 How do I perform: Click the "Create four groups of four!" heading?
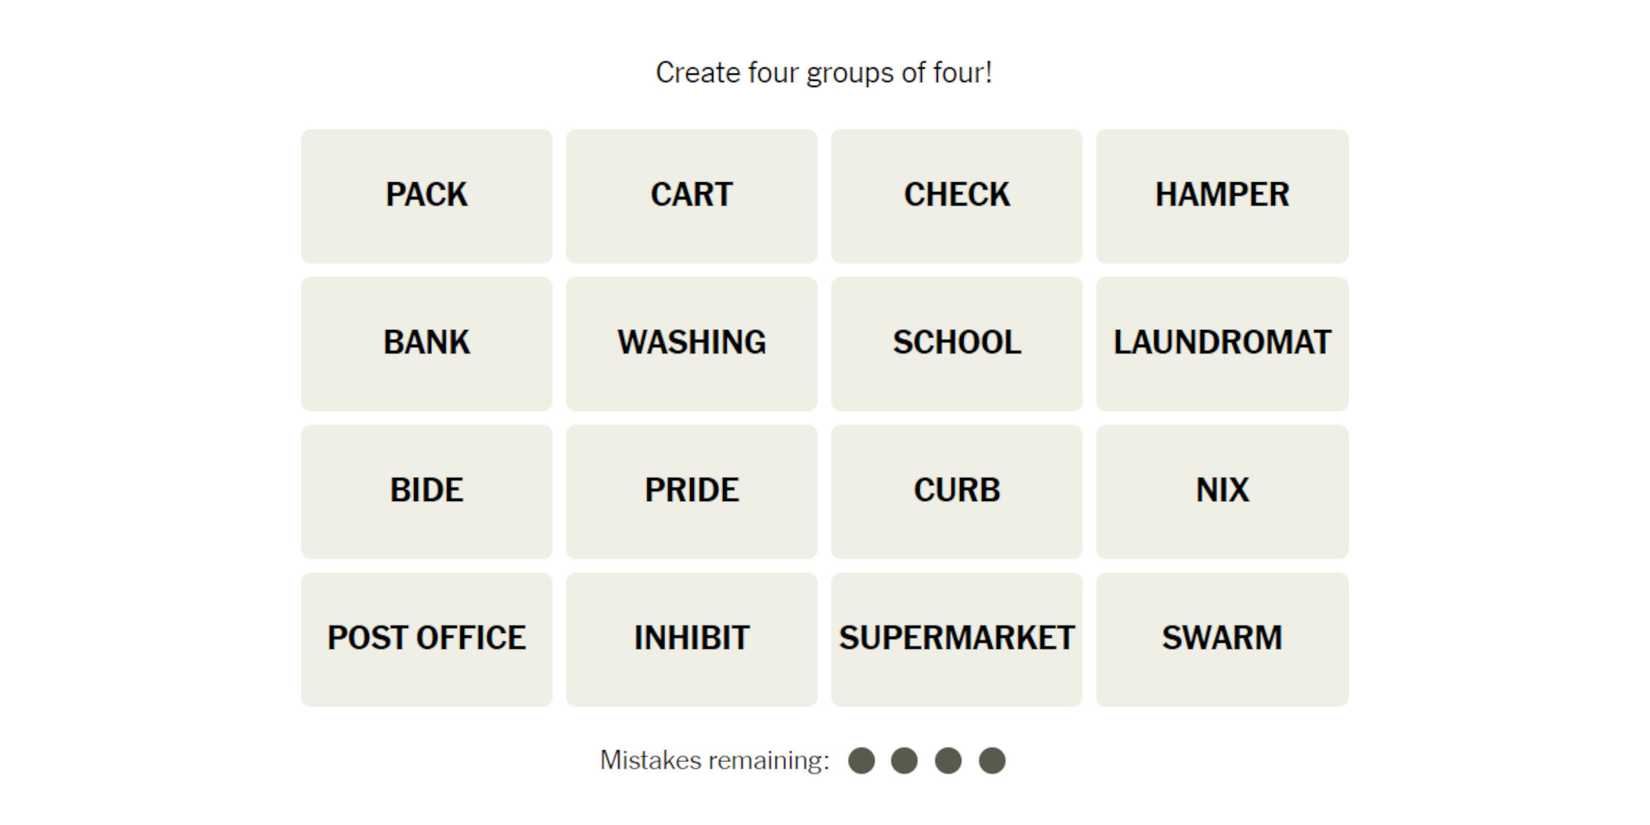(x=824, y=73)
